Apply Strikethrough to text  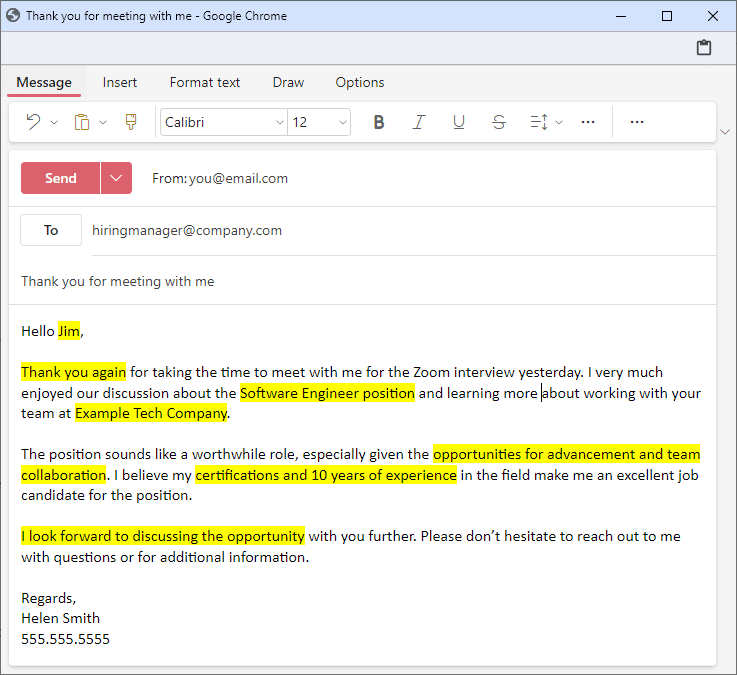[x=499, y=122]
